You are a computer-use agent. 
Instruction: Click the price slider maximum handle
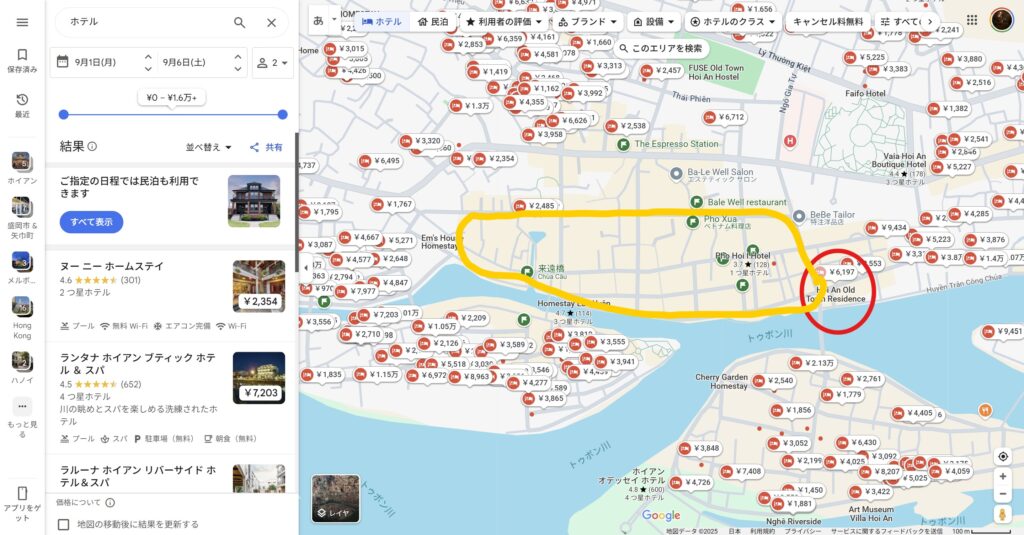pos(282,114)
